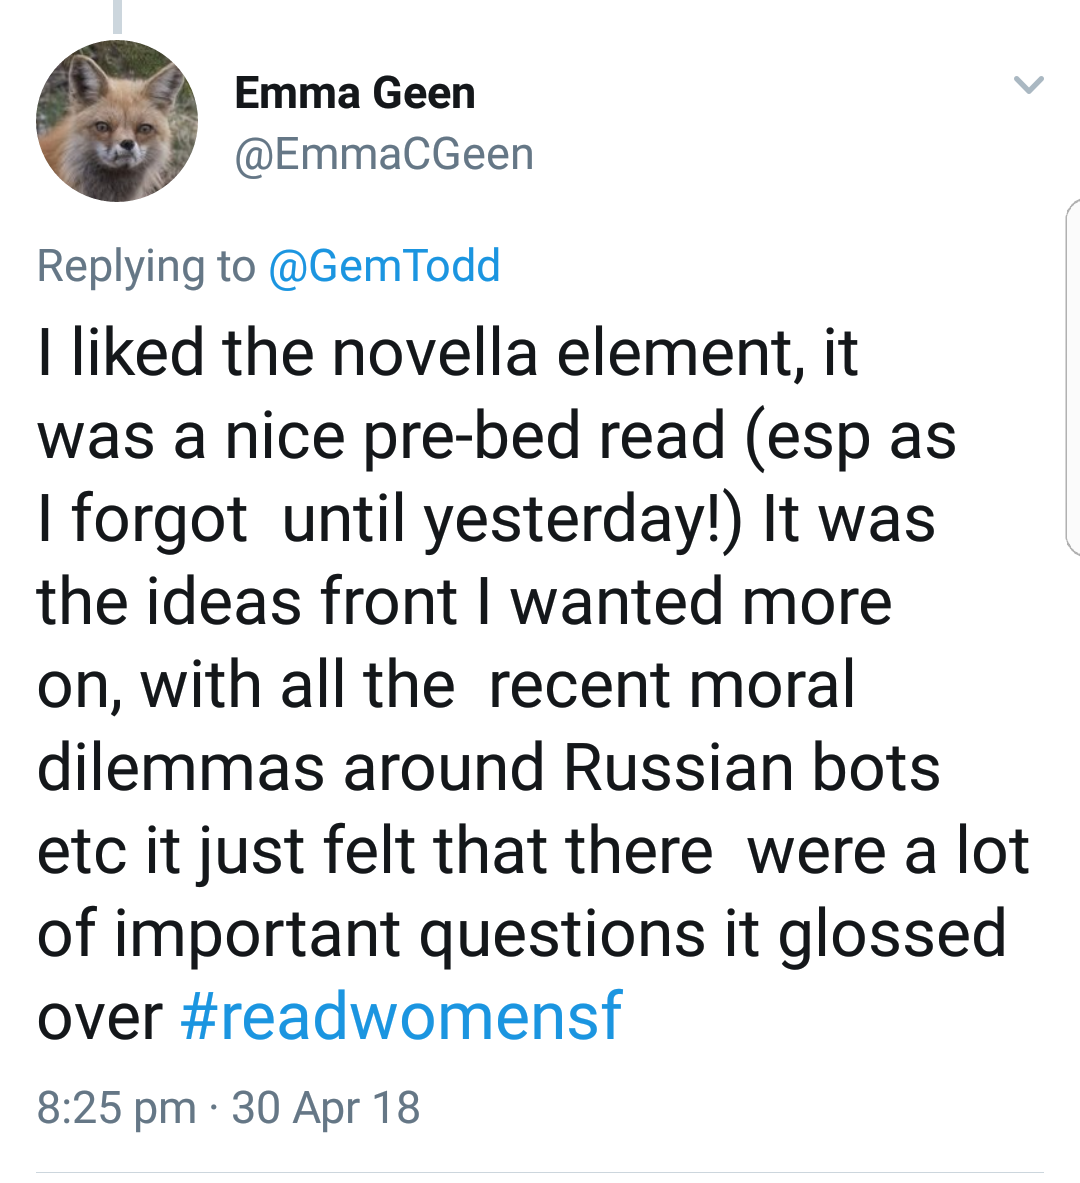Click the words 'important questions' in tweet body

(x=409, y=934)
